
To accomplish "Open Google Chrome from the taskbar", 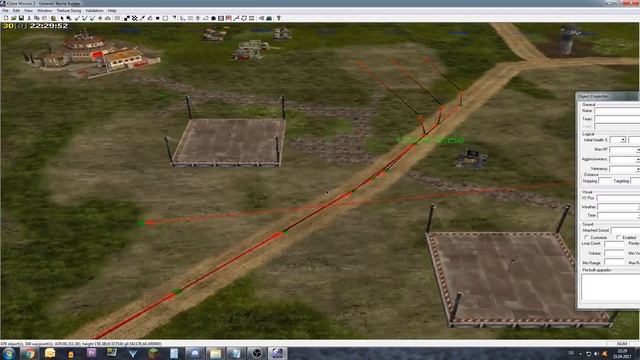I will (29, 353).
